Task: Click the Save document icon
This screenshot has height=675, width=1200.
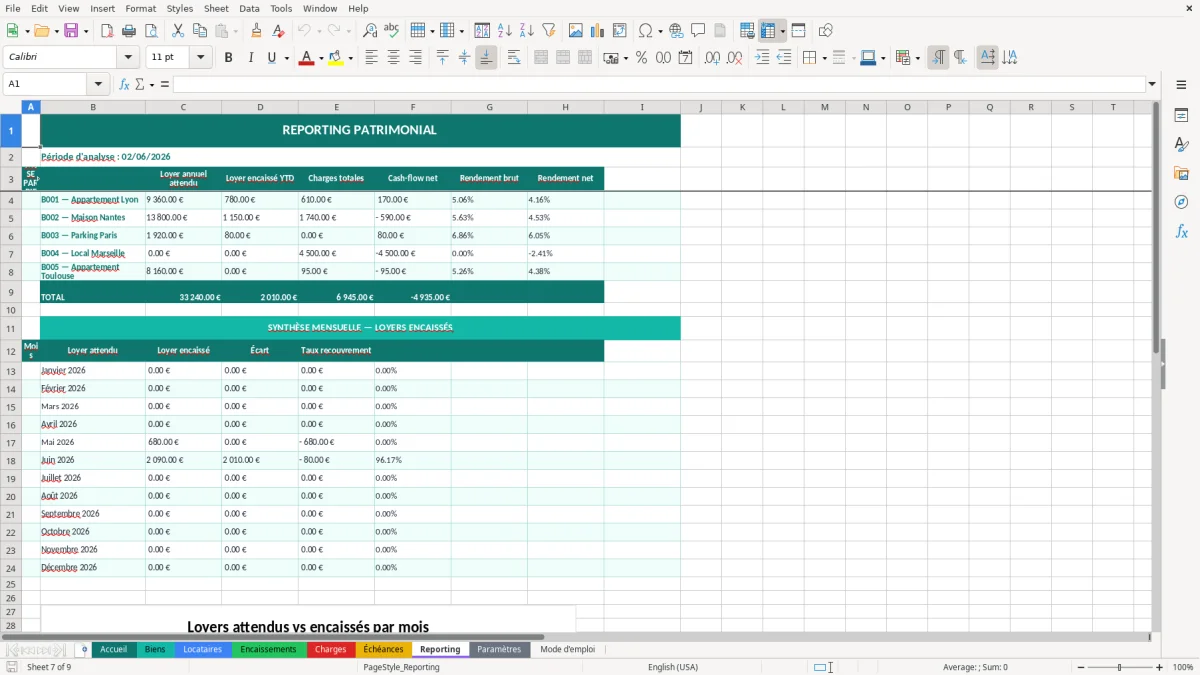Action: click(71, 31)
